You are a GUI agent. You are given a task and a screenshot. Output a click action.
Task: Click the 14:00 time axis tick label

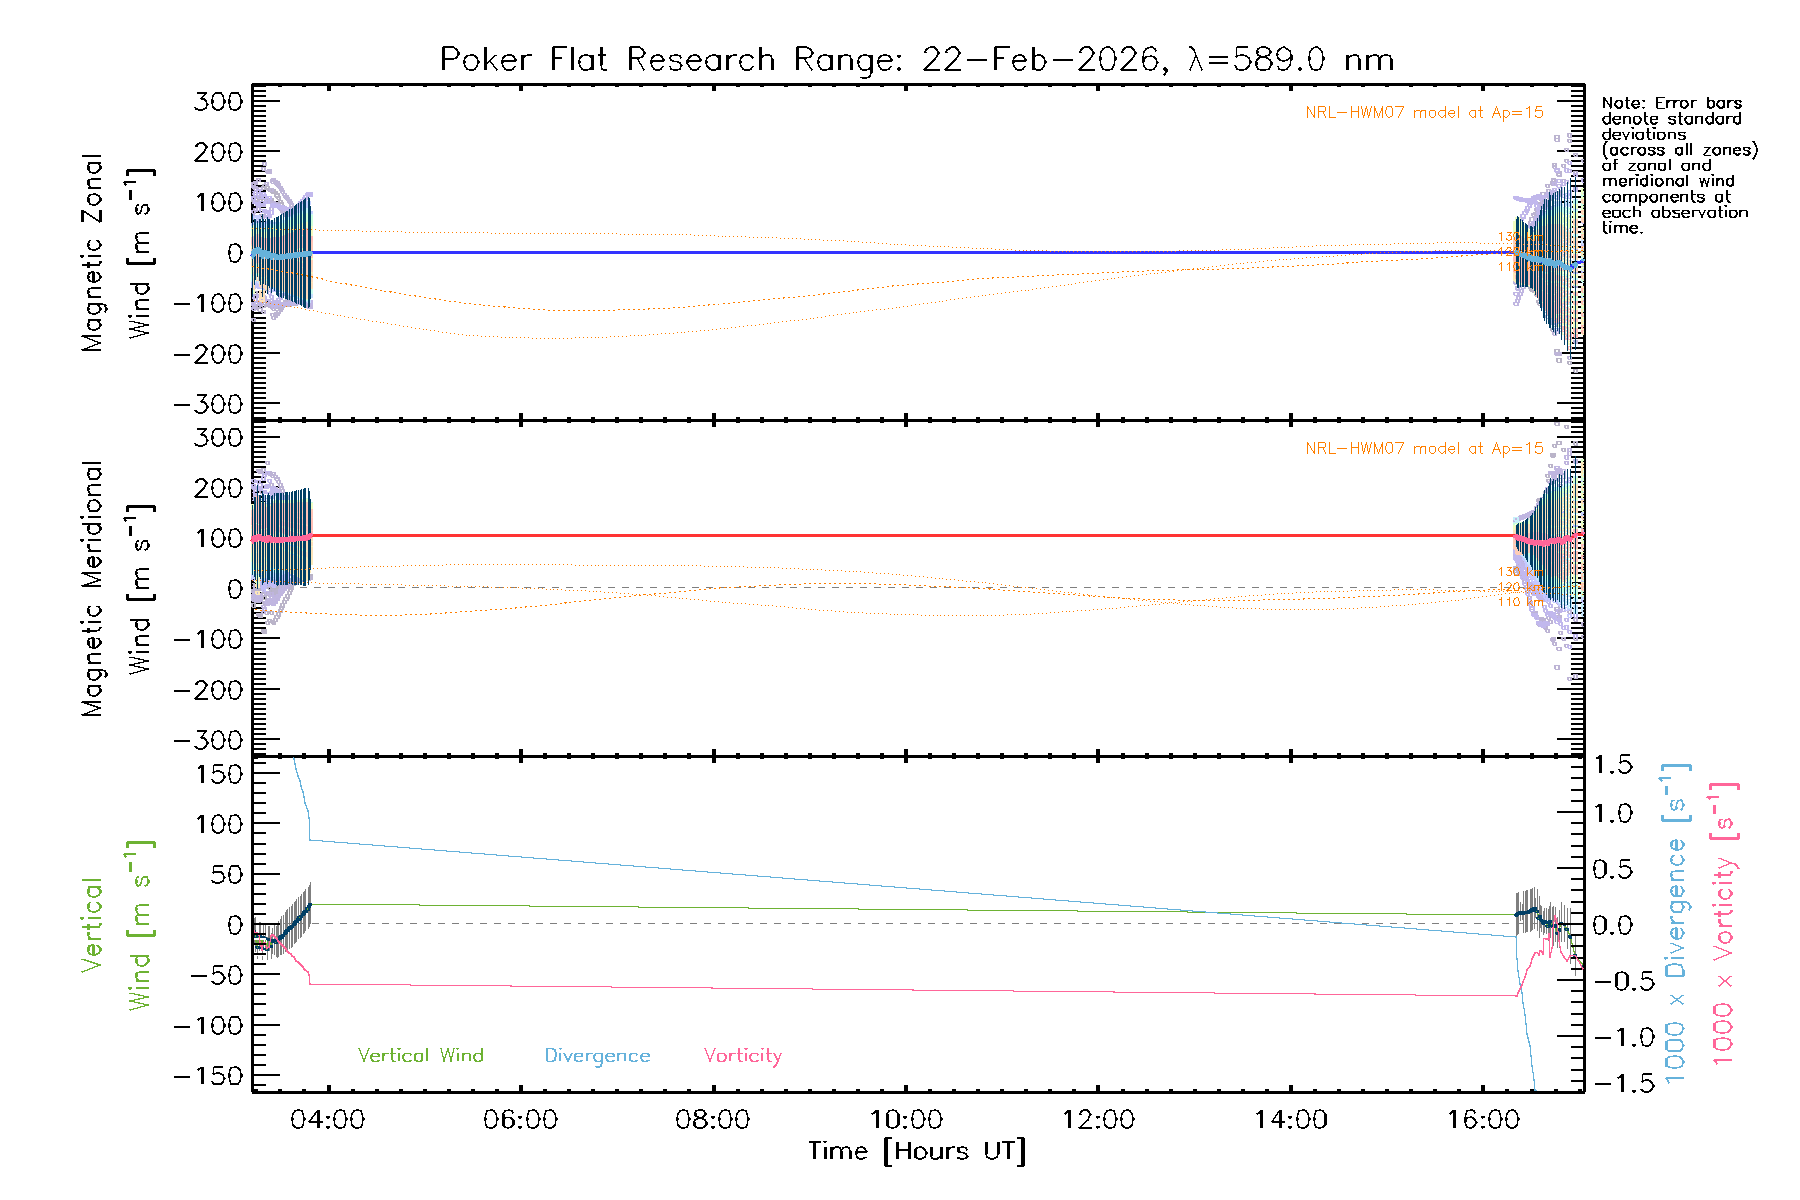coord(1290,1120)
